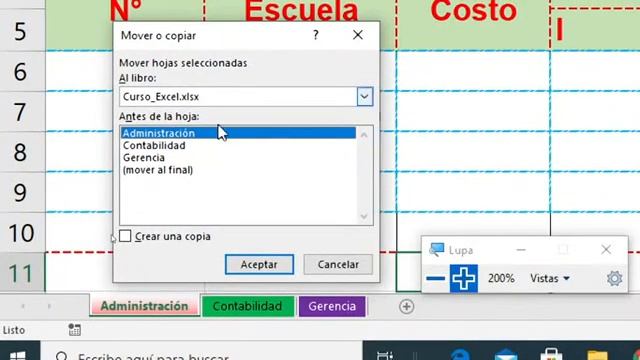Click the help question mark in dialog

point(316,36)
